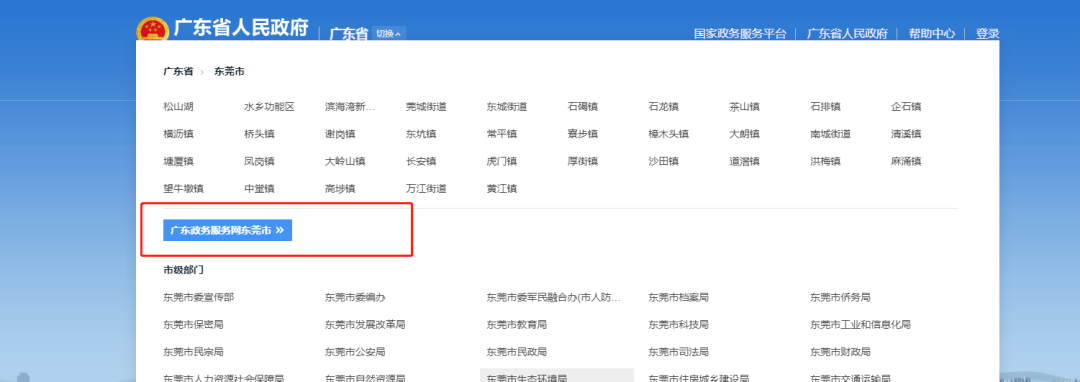Open the 广东省人民政府 link at top right

click(x=847, y=34)
